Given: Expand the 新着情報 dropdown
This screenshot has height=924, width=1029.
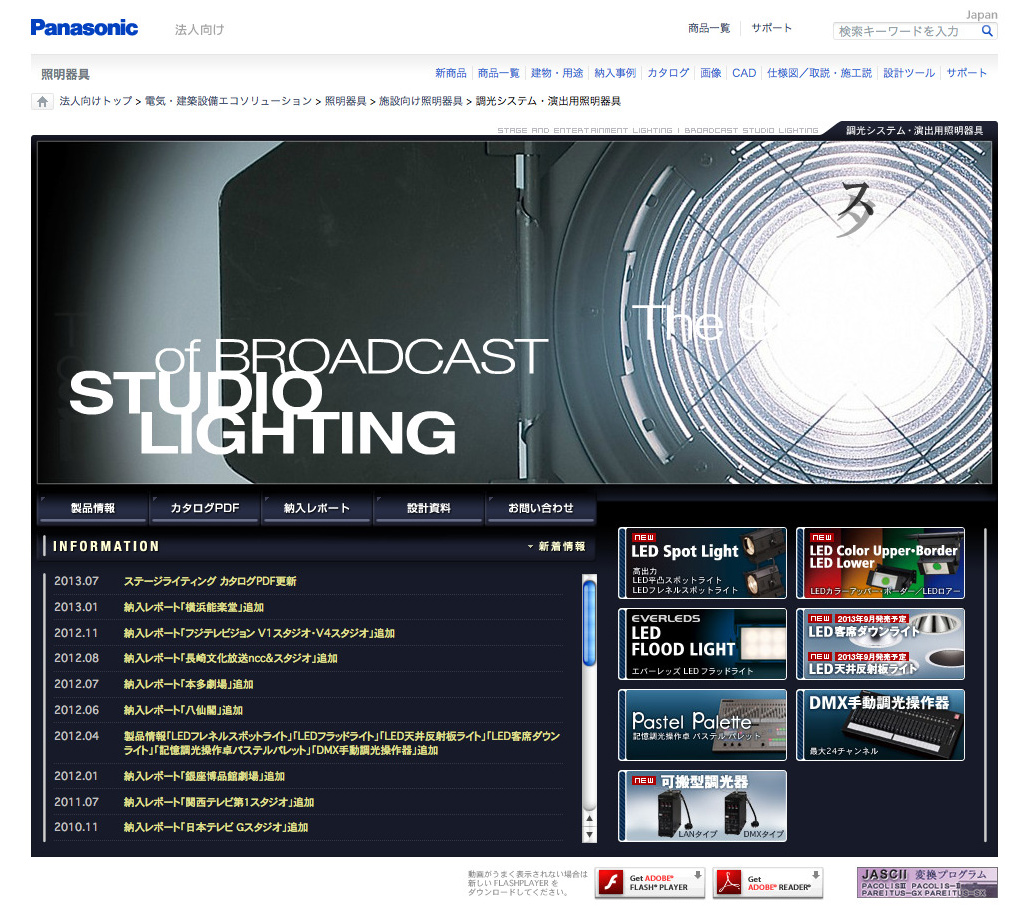Looking at the screenshot, I should click(x=557, y=547).
